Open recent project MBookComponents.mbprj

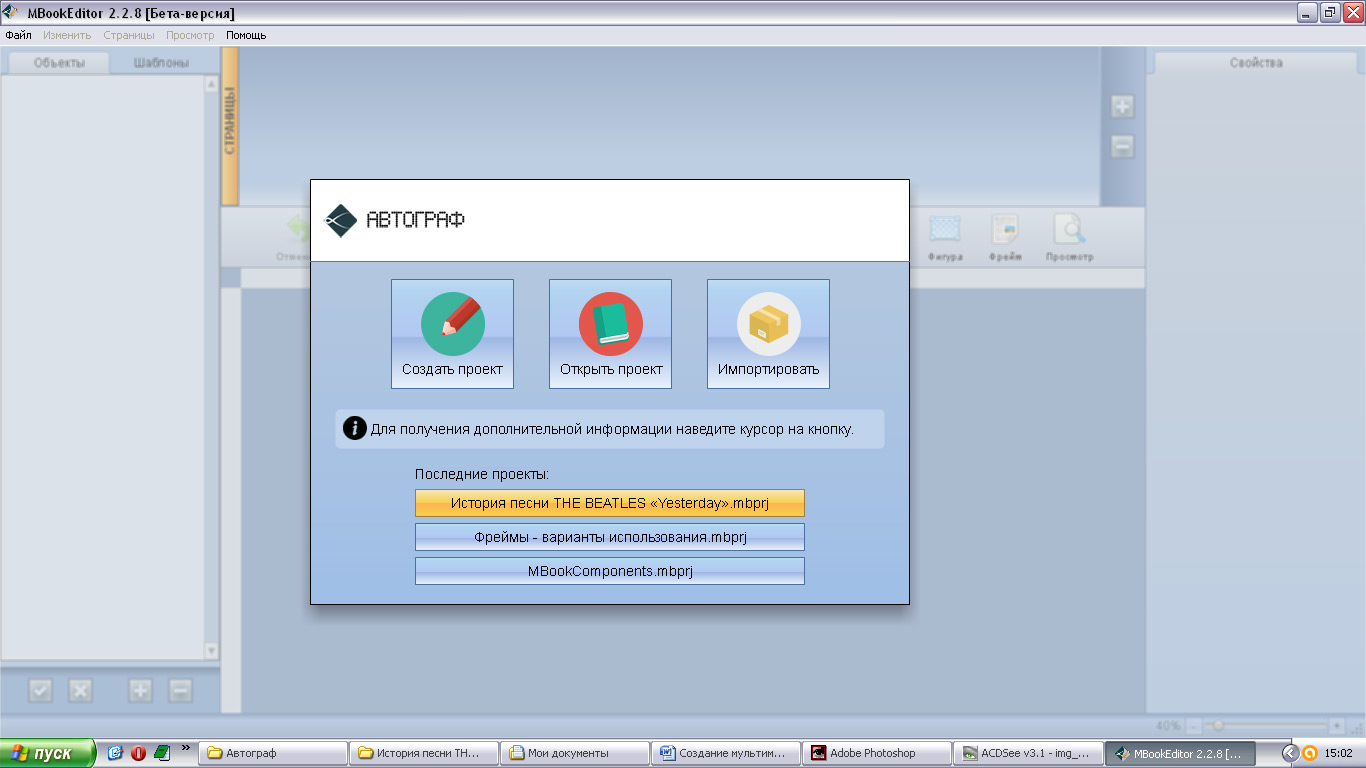(610, 571)
